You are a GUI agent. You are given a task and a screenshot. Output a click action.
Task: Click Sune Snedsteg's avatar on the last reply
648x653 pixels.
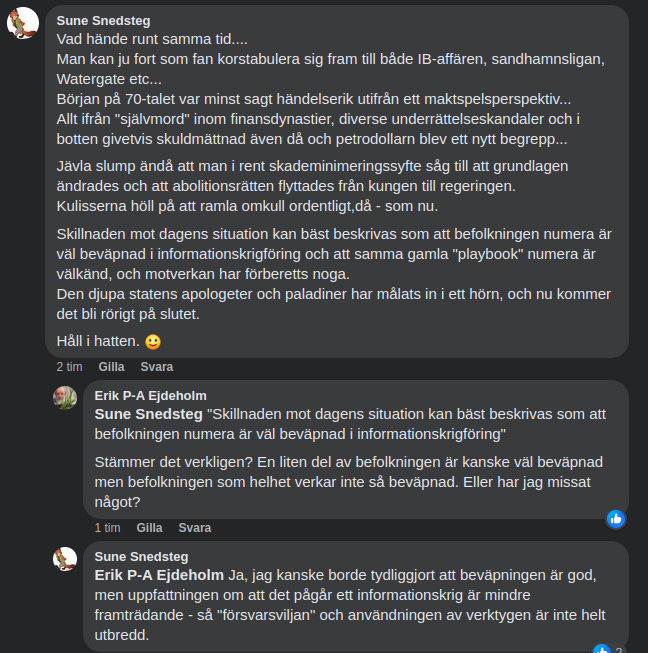65,558
